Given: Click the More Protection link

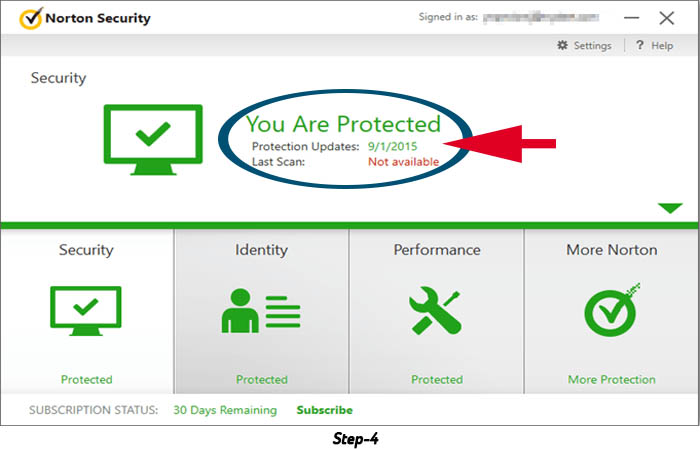Looking at the screenshot, I should click(612, 379).
